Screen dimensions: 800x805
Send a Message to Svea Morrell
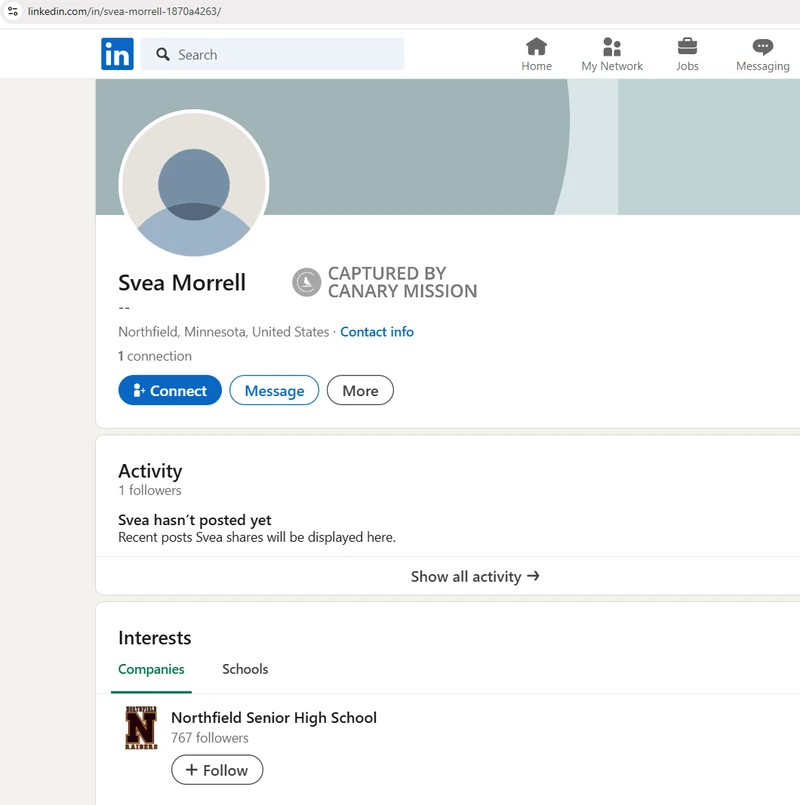coord(274,390)
